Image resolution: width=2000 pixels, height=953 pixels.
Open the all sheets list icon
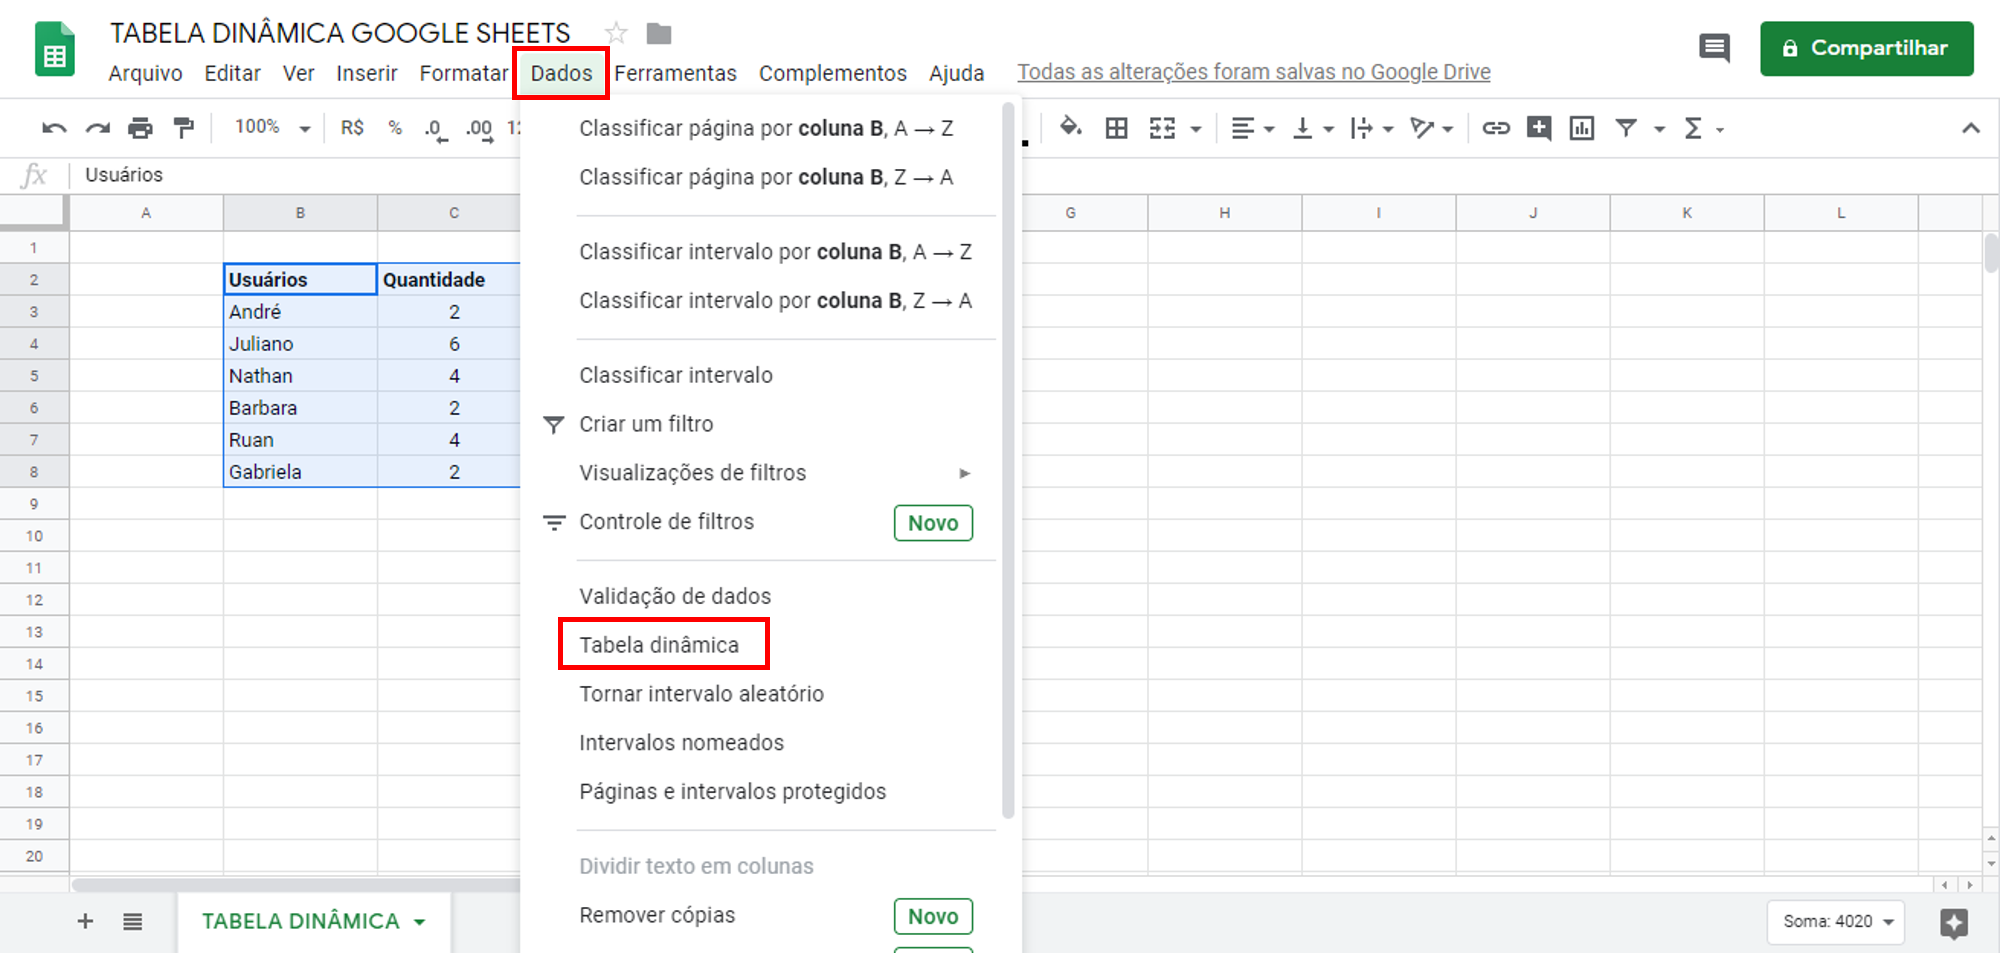(x=133, y=921)
